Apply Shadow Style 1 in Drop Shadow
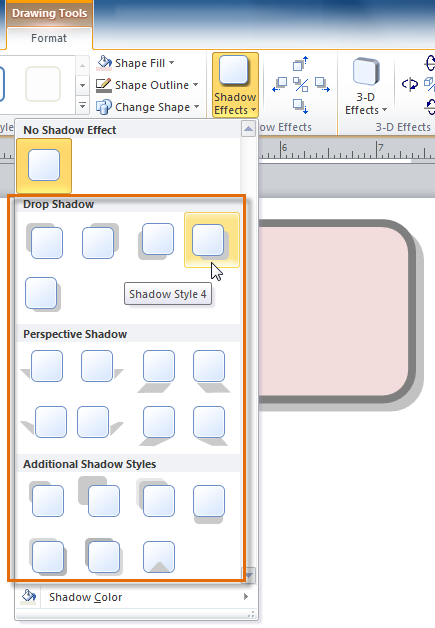The image size is (435, 628). [x=45, y=241]
